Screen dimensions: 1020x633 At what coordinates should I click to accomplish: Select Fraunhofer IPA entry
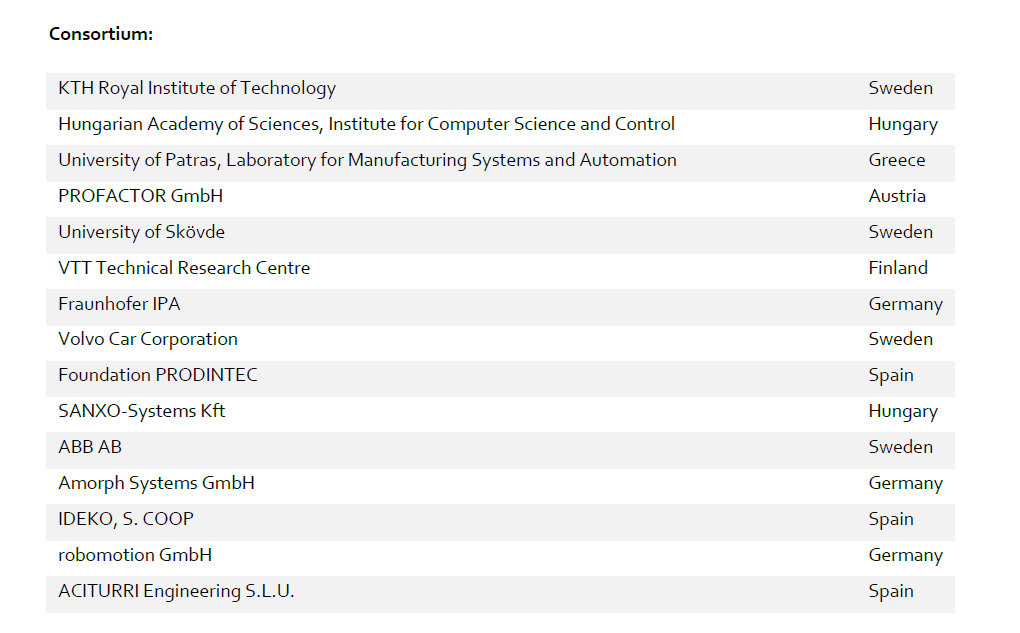[x=119, y=304]
